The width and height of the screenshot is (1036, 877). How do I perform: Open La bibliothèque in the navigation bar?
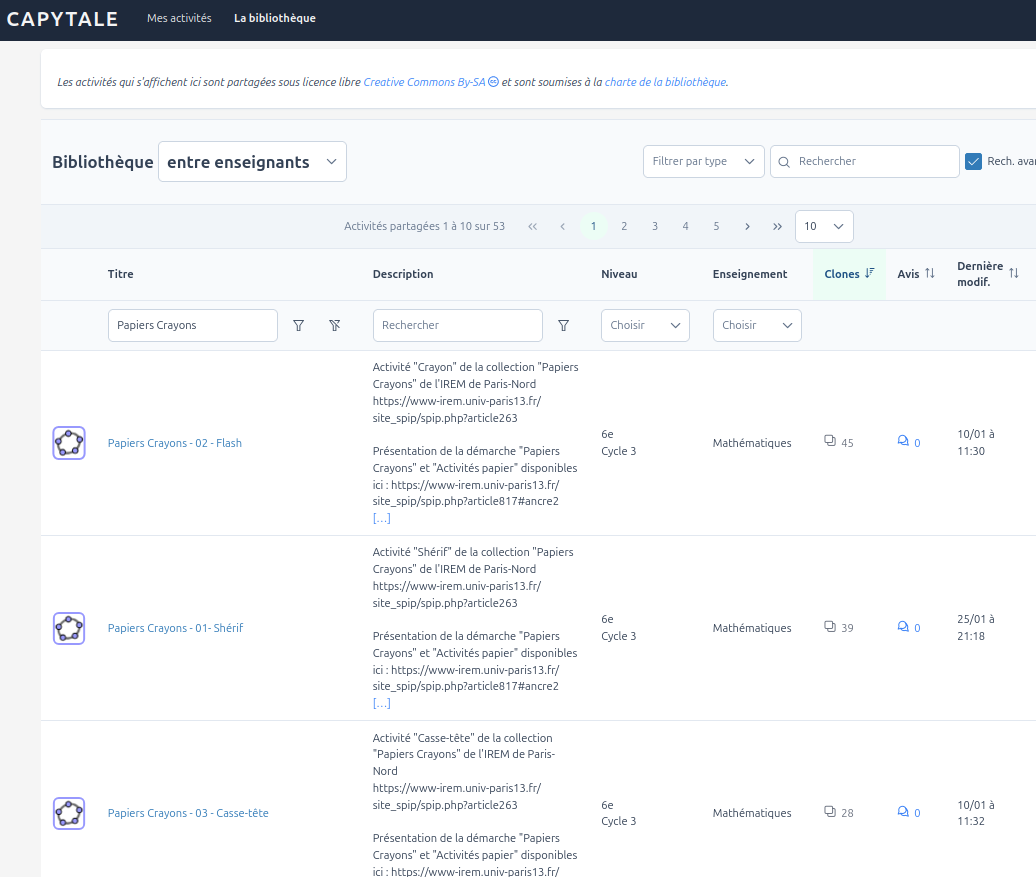275,19
